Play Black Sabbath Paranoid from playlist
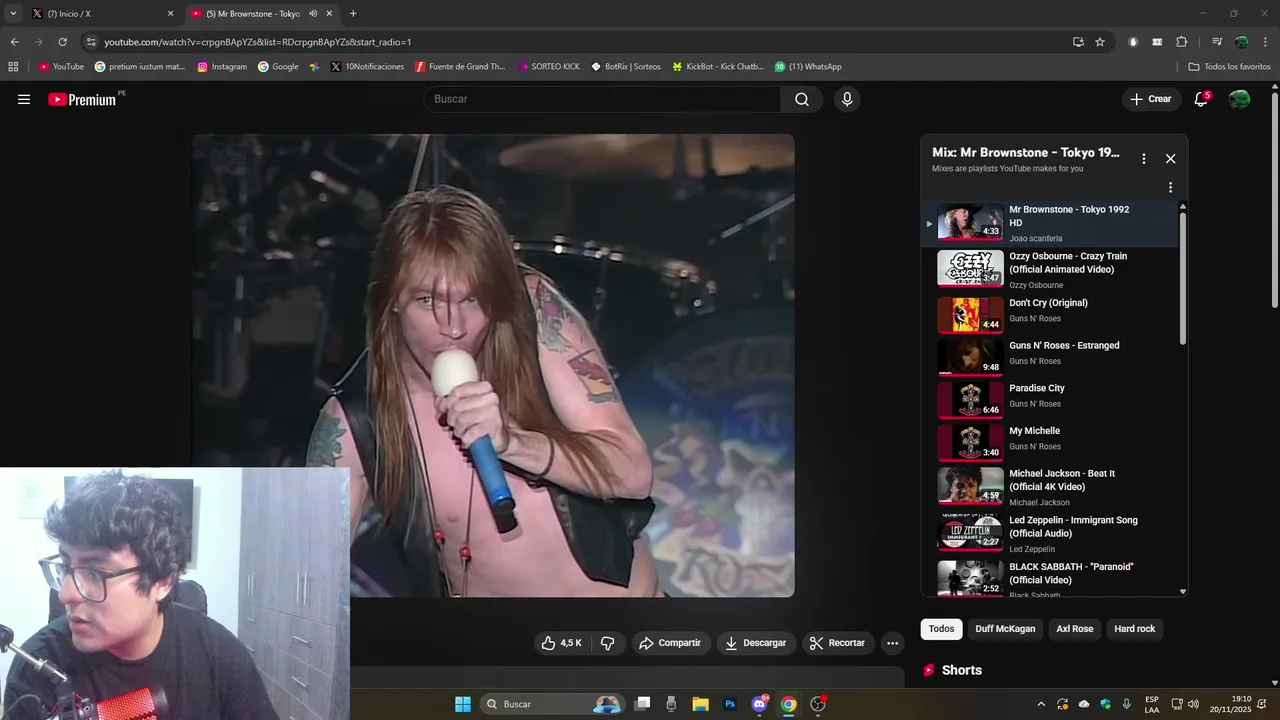The image size is (1280, 720). click(x=1050, y=580)
